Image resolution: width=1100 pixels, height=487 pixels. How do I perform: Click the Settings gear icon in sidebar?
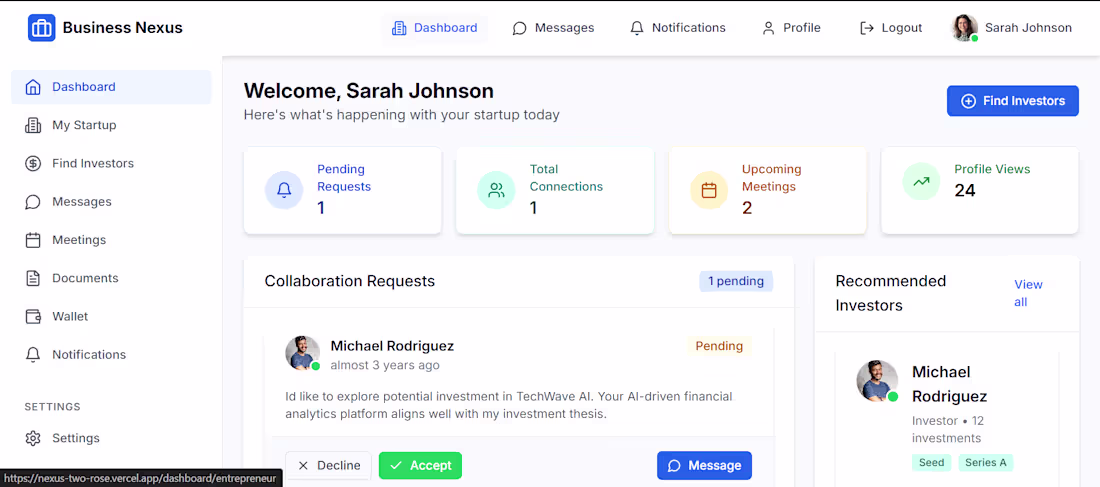click(33, 439)
